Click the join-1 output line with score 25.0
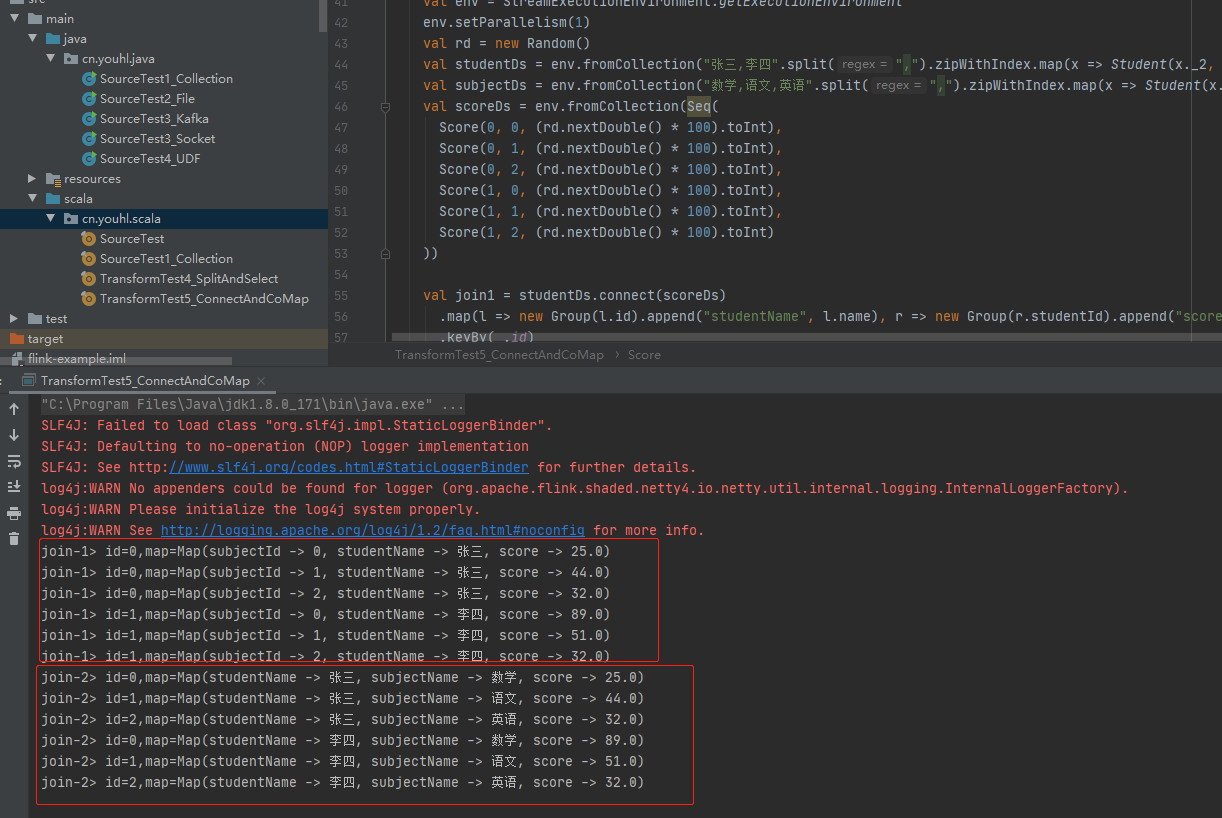1222x818 pixels. pos(325,551)
